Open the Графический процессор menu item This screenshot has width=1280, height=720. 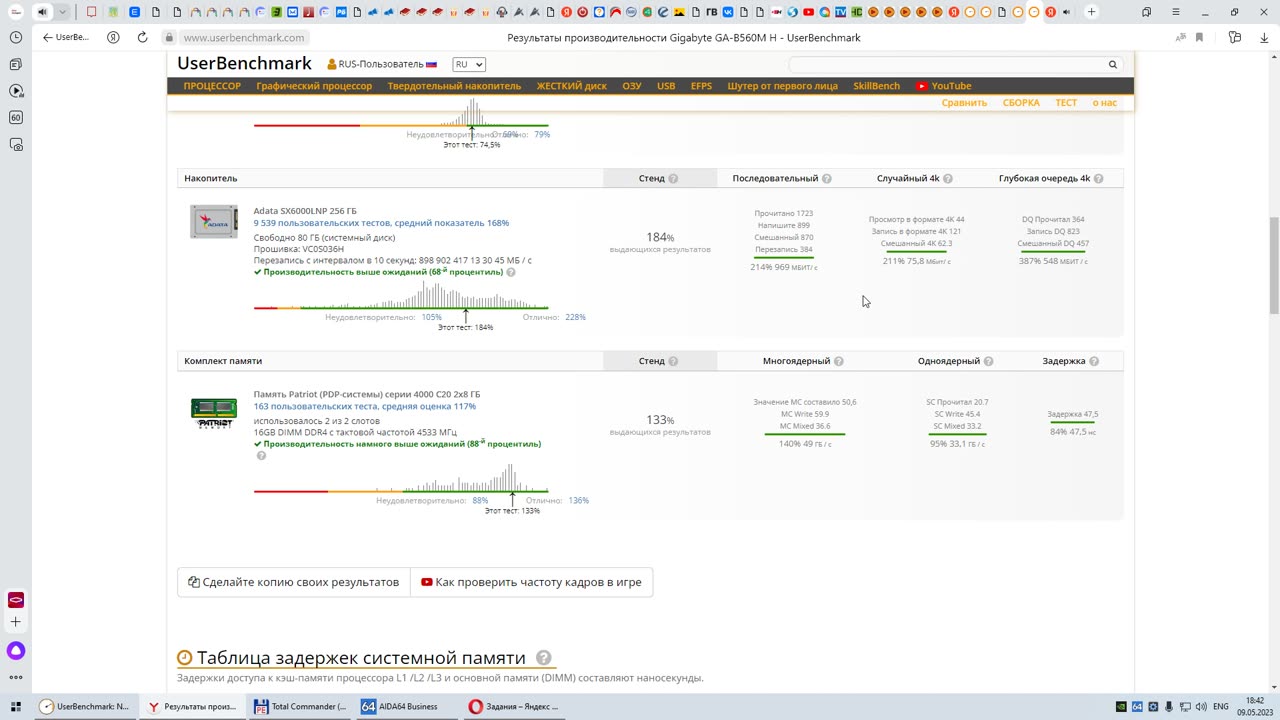click(314, 86)
